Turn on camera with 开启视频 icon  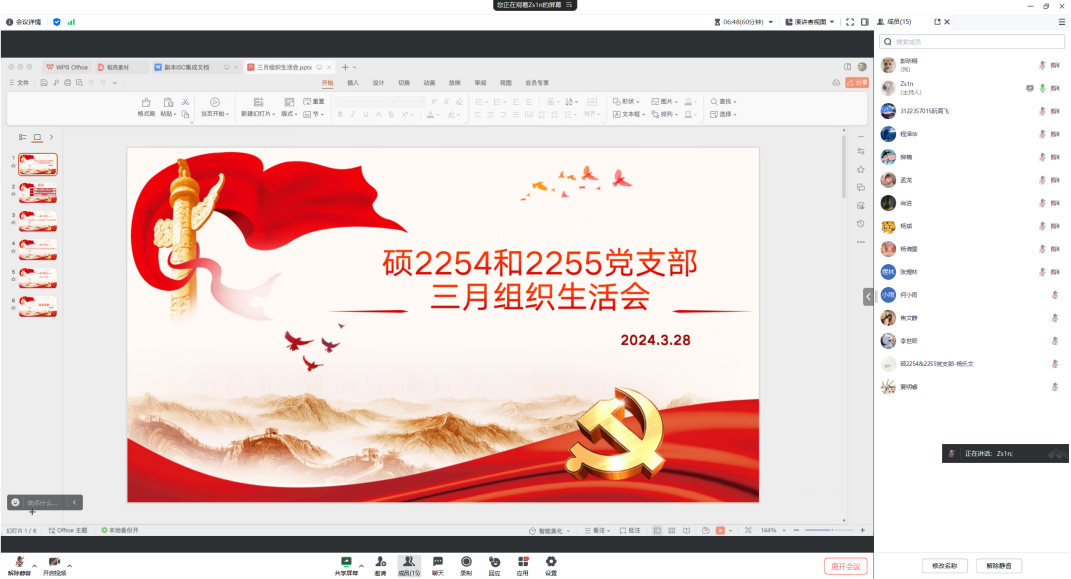[54, 562]
